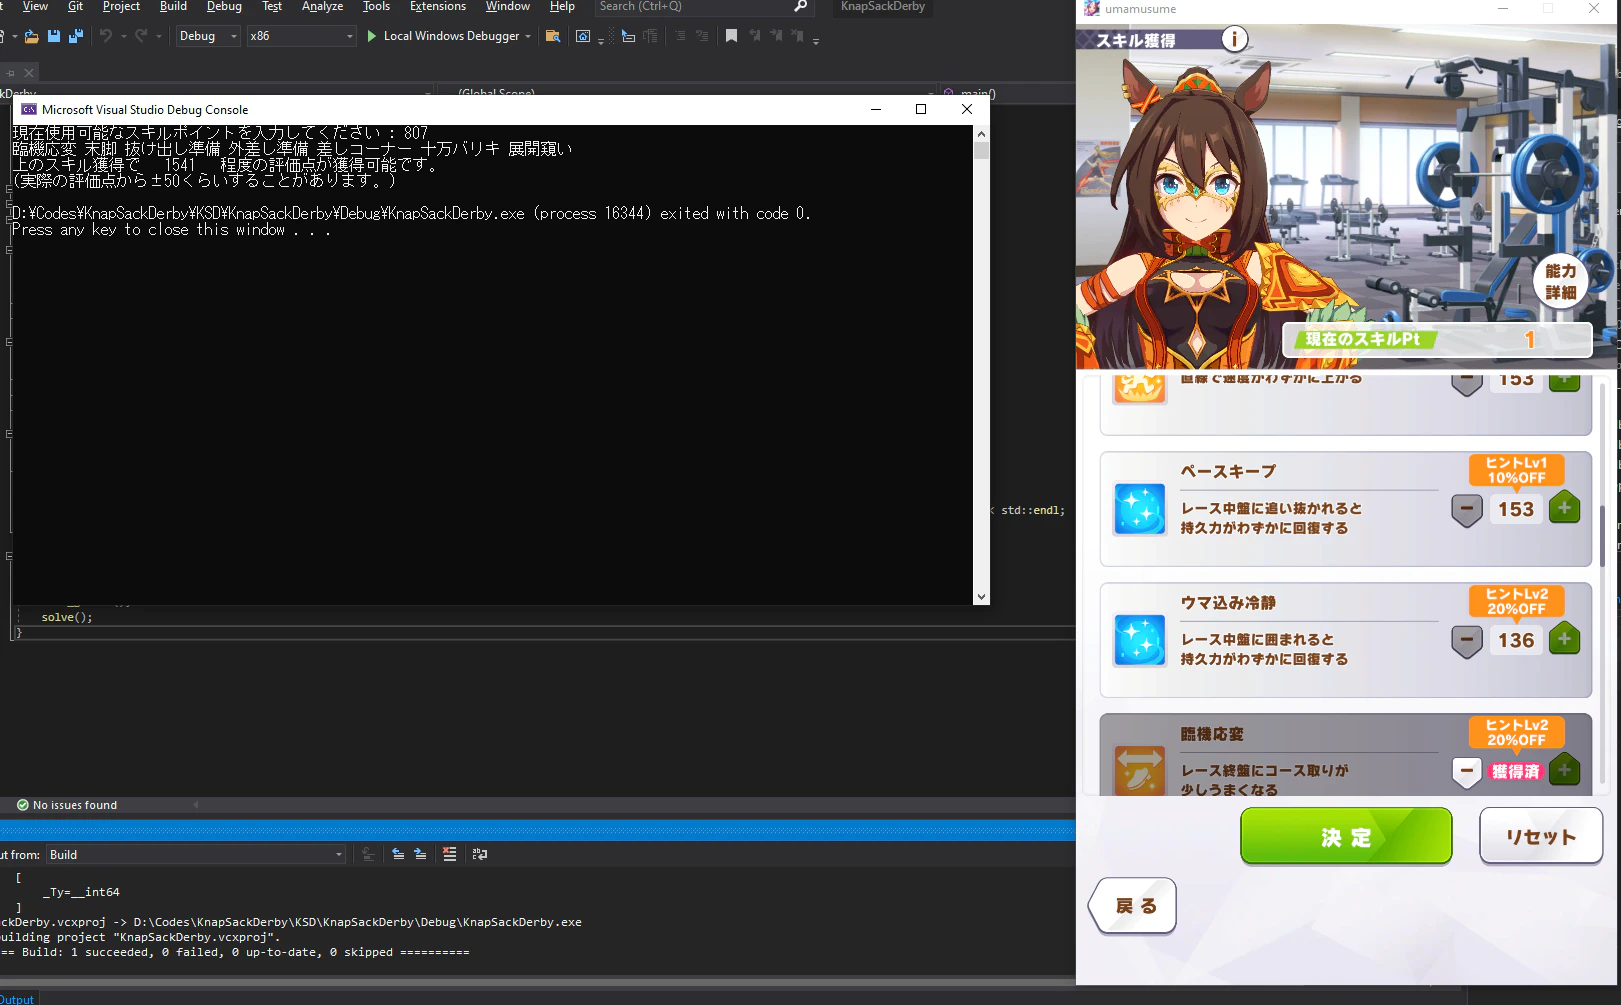
Task: Close the document tab with its X icon
Action: click(x=29, y=73)
